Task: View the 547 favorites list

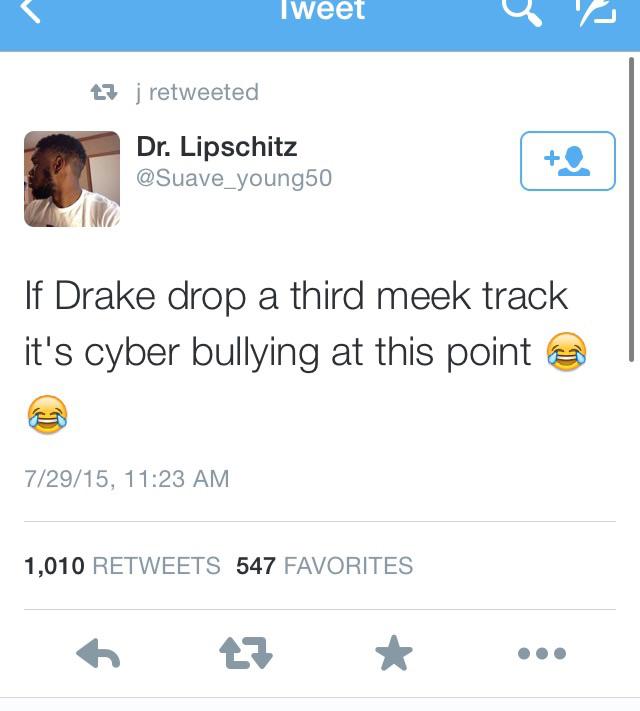Action: tap(325, 566)
